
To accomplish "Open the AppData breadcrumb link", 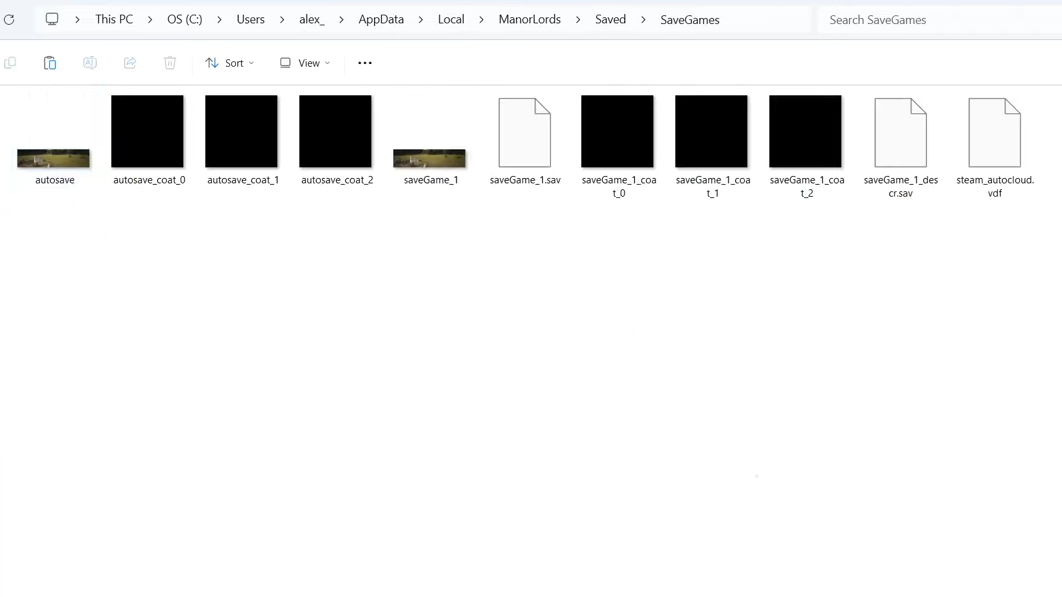I will (380, 19).
